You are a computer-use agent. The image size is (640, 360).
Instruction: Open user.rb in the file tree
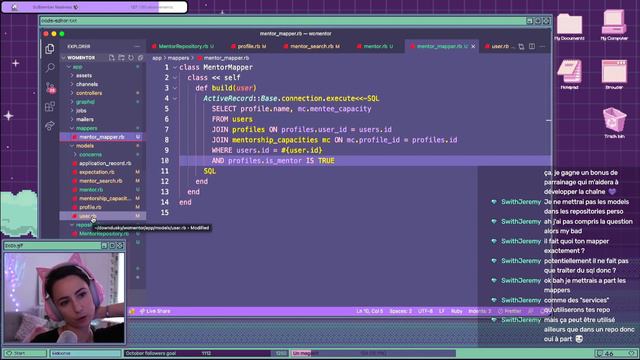pyautogui.click(x=102, y=216)
